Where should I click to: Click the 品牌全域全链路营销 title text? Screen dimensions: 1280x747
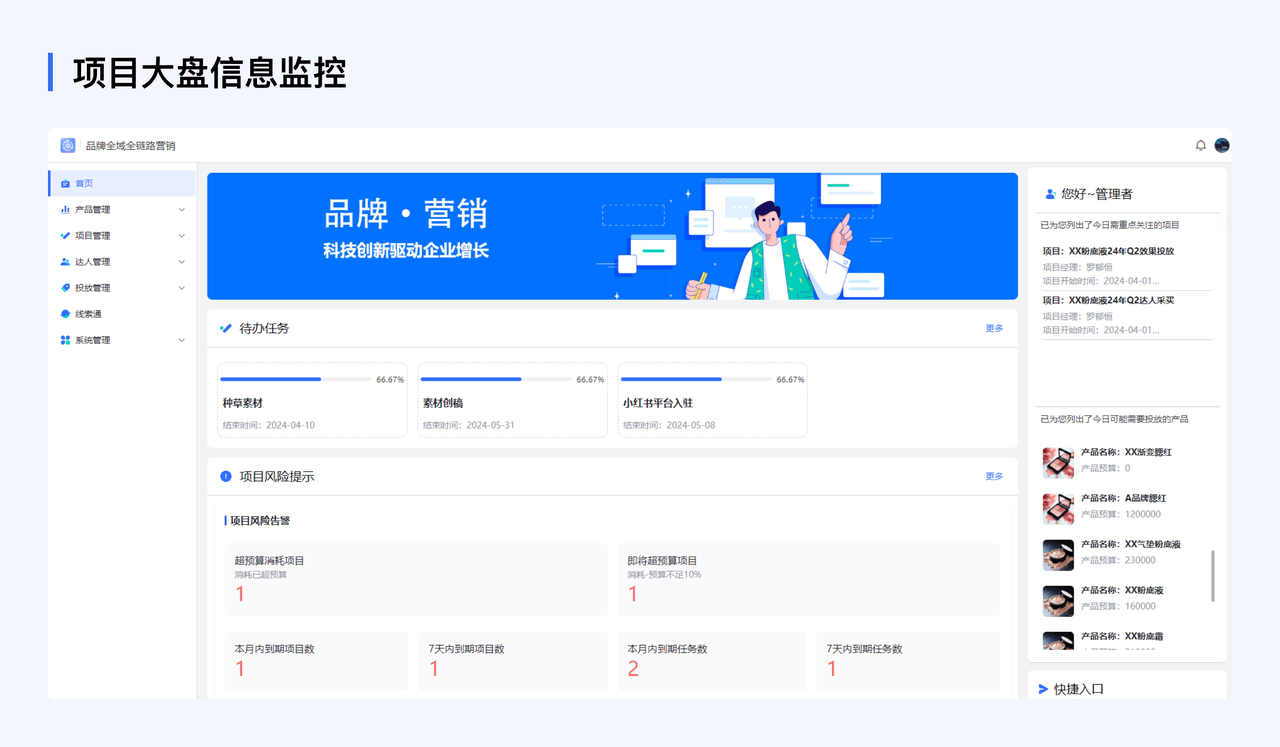[x=131, y=146]
